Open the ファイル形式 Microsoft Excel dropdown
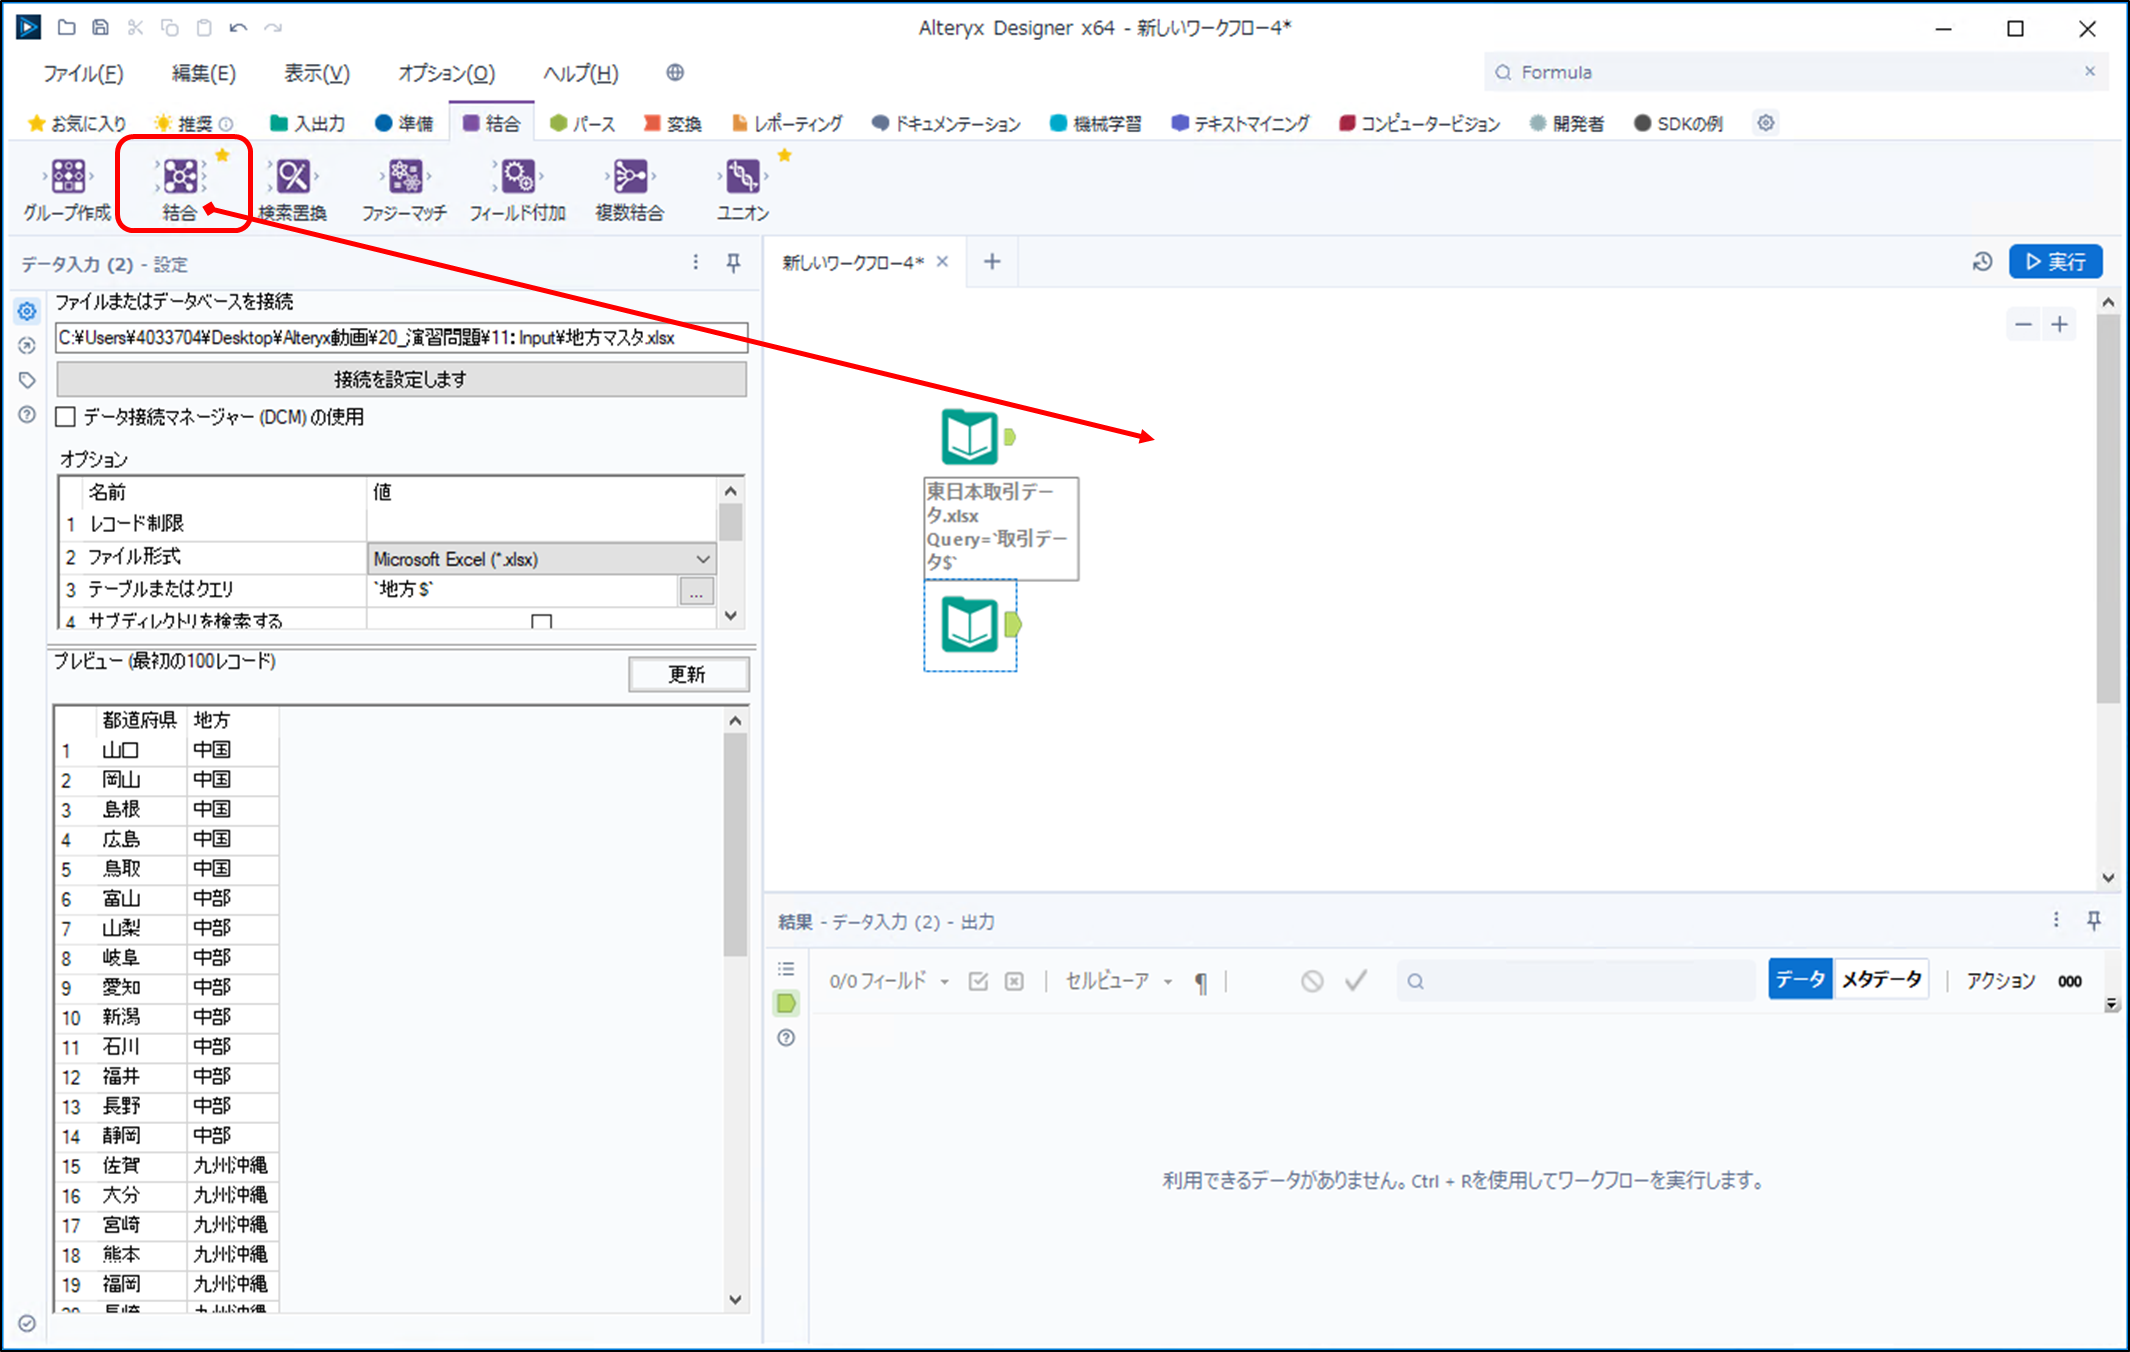 [x=703, y=559]
